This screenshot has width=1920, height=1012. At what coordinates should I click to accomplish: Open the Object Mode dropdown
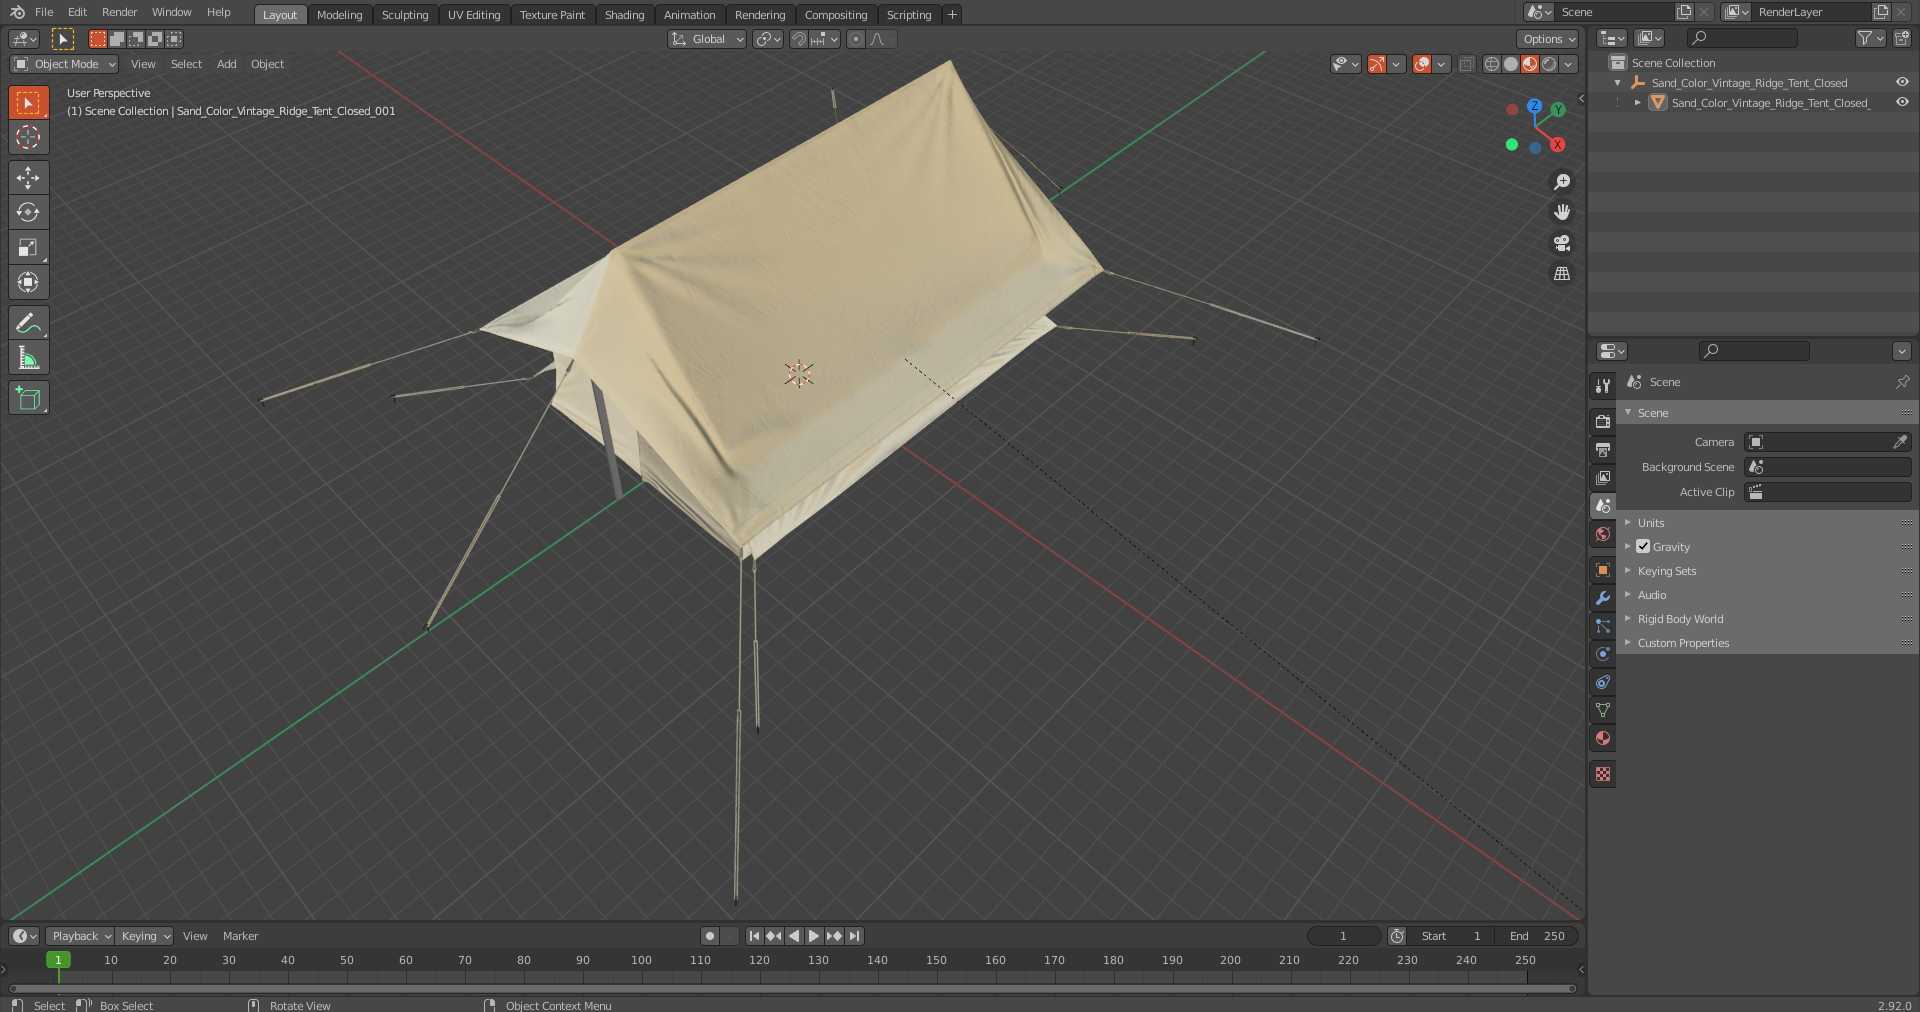(x=64, y=64)
